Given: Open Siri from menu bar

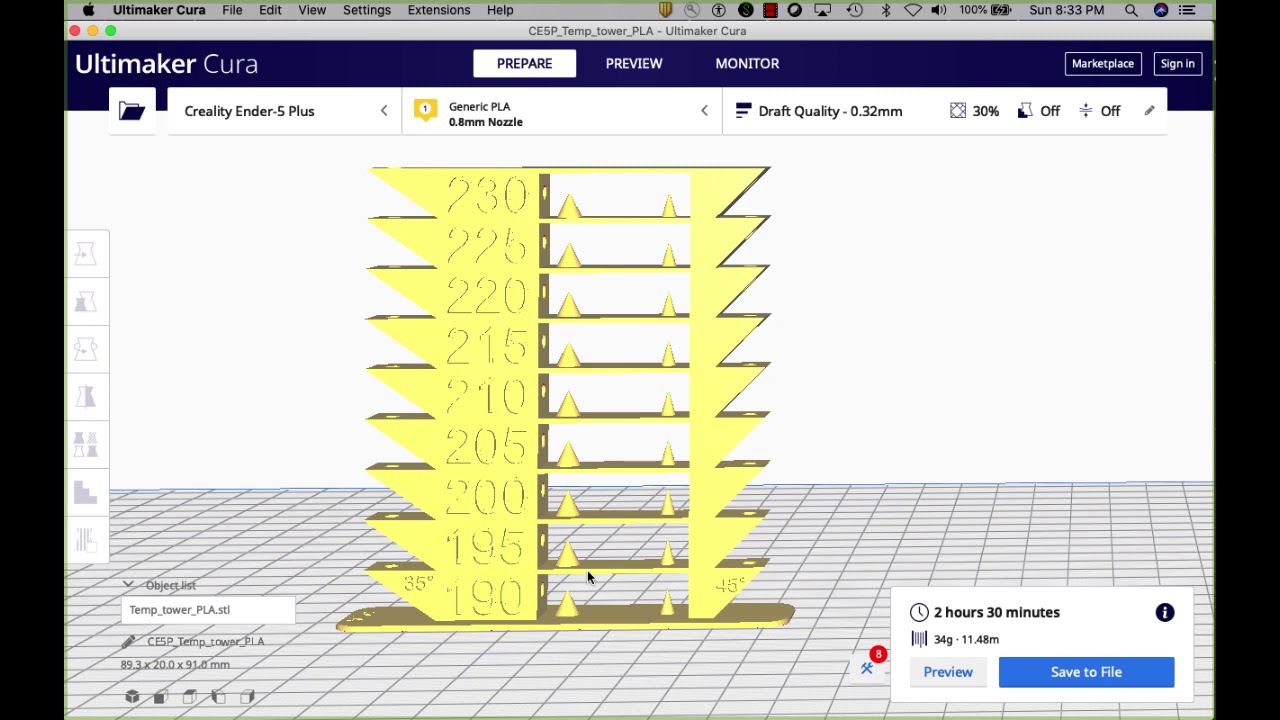Looking at the screenshot, I should coord(1161,10).
